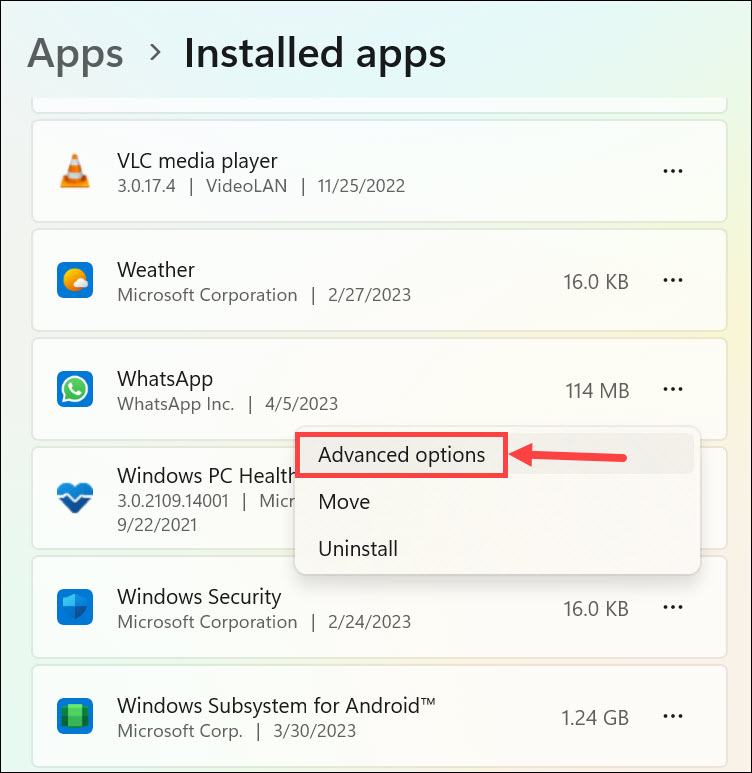Image resolution: width=752 pixels, height=773 pixels.
Task: Open the three-dot menu for Windows Security
Action: [673, 607]
